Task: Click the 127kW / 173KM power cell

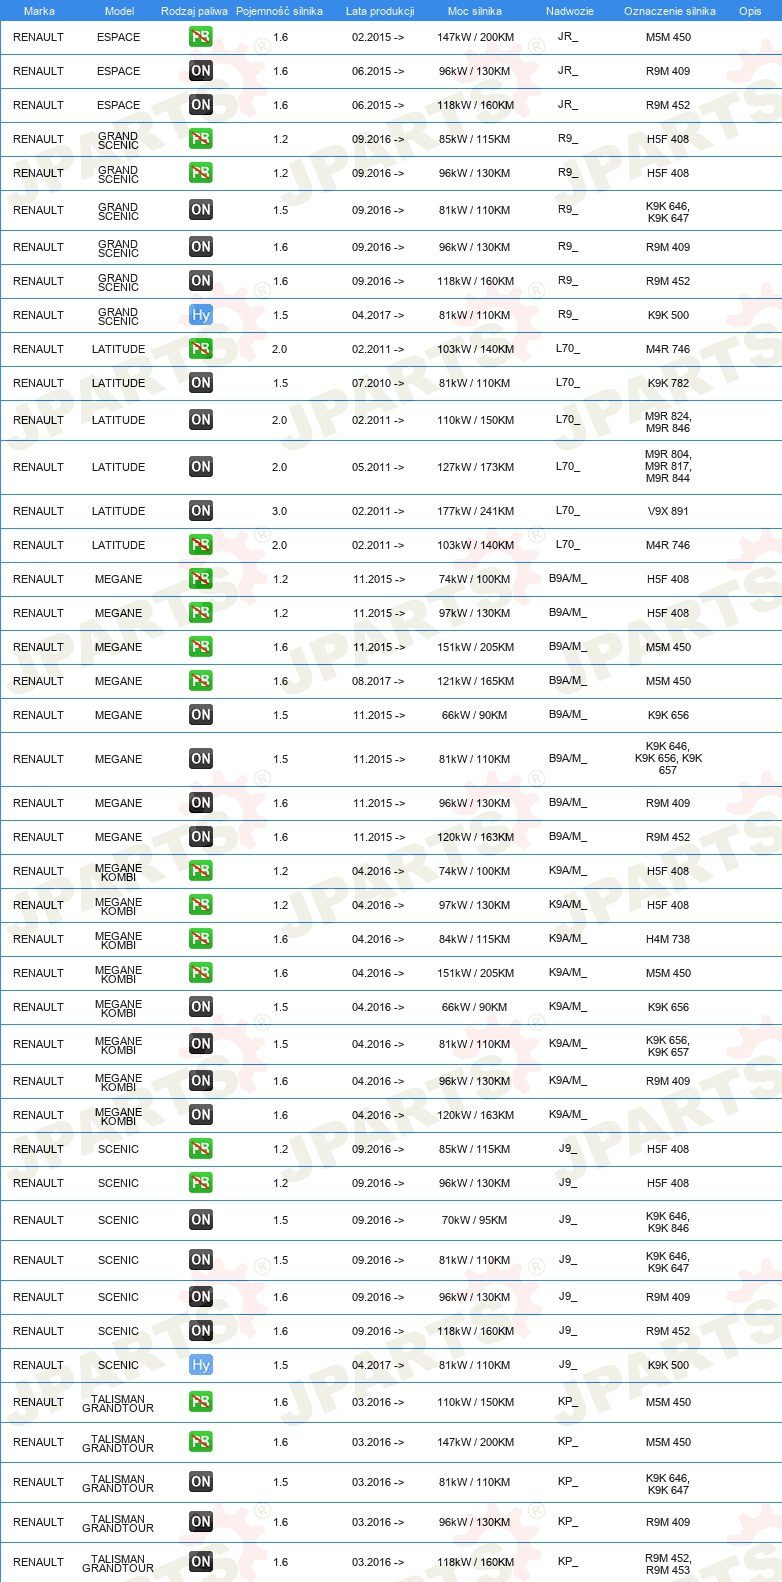Action: click(475, 467)
